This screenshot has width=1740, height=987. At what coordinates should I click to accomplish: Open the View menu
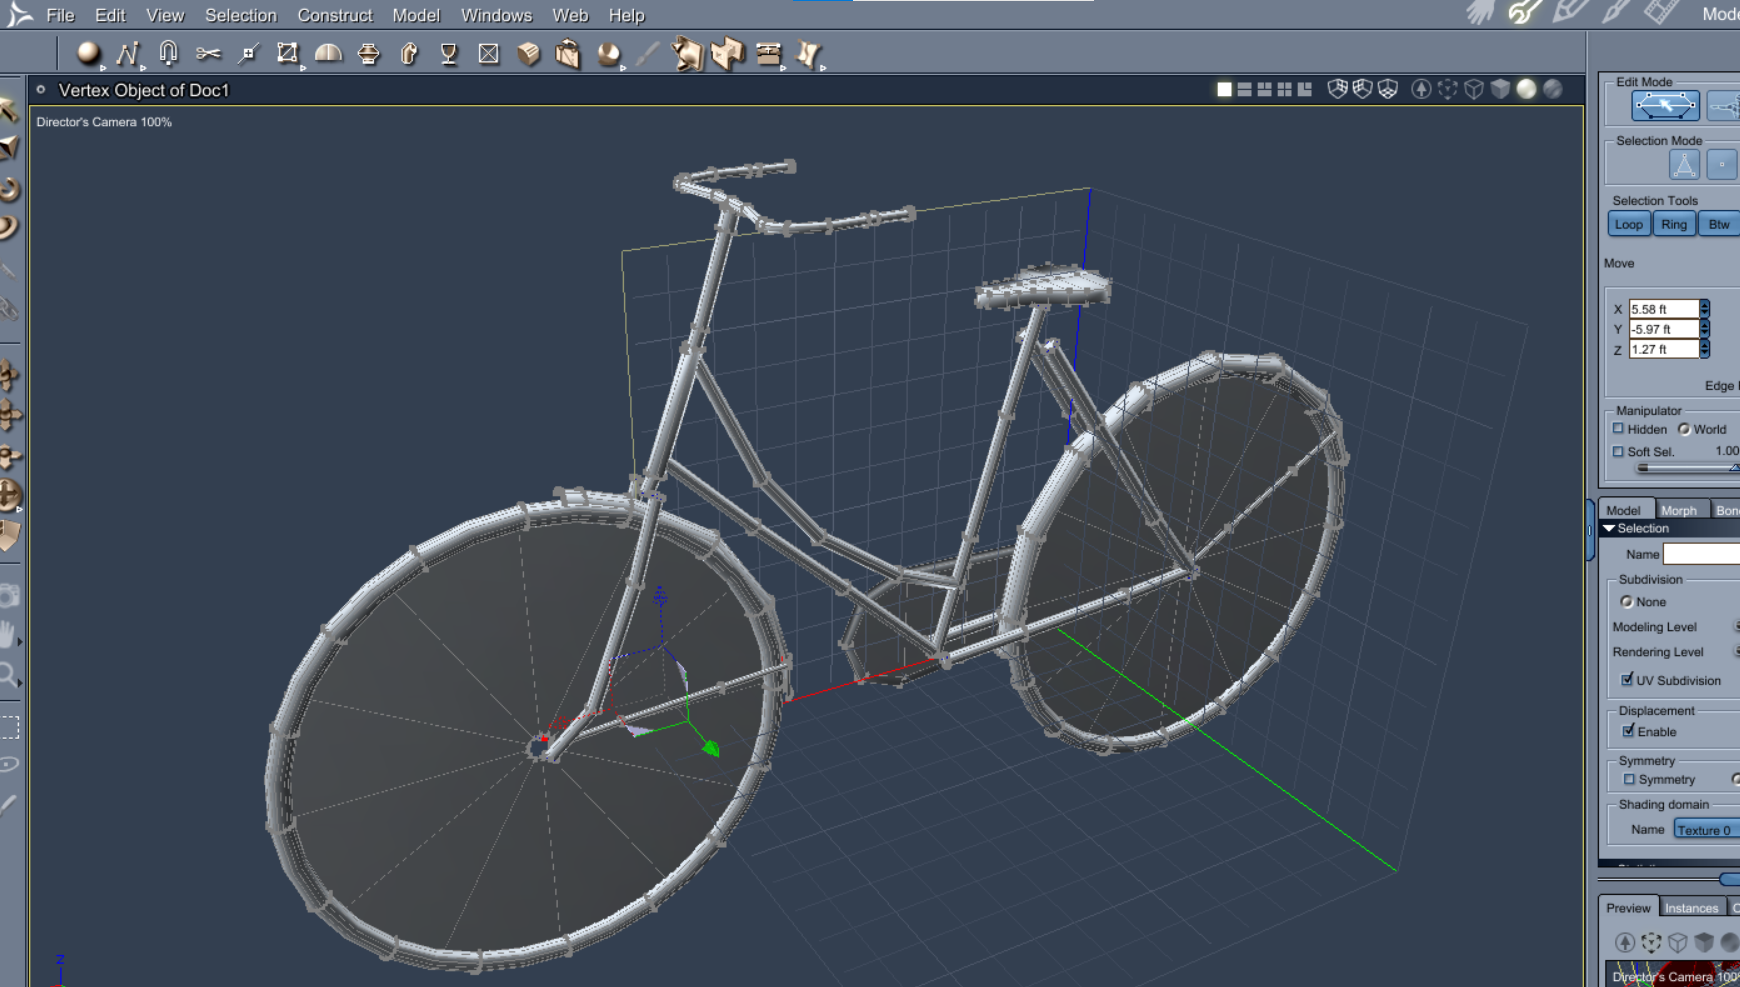coord(165,15)
